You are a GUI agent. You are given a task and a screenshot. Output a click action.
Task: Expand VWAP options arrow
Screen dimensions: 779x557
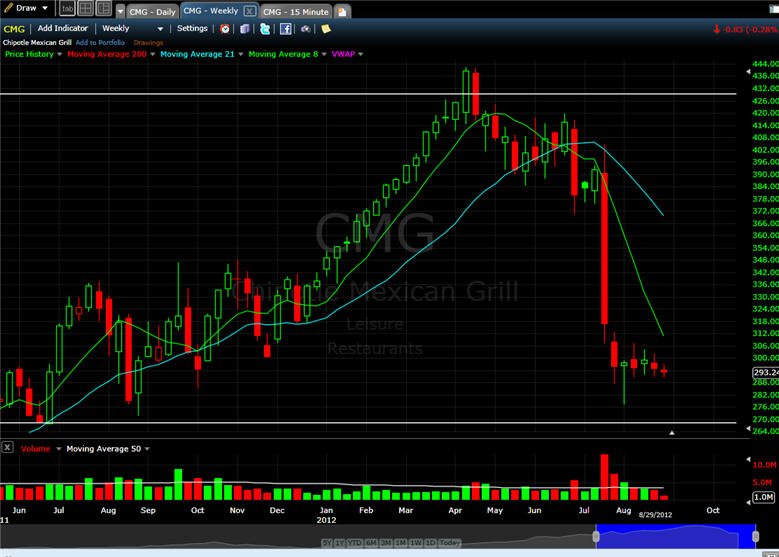point(361,54)
